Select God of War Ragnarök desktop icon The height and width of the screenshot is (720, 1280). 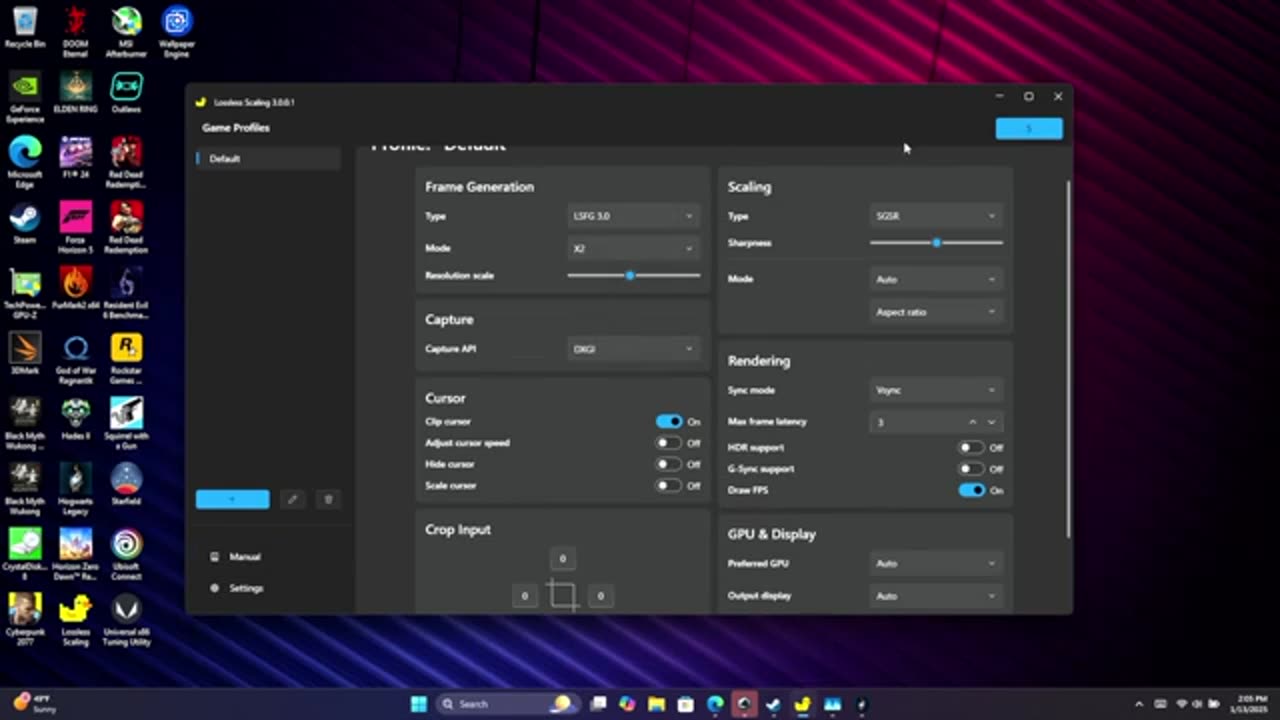point(75,358)
